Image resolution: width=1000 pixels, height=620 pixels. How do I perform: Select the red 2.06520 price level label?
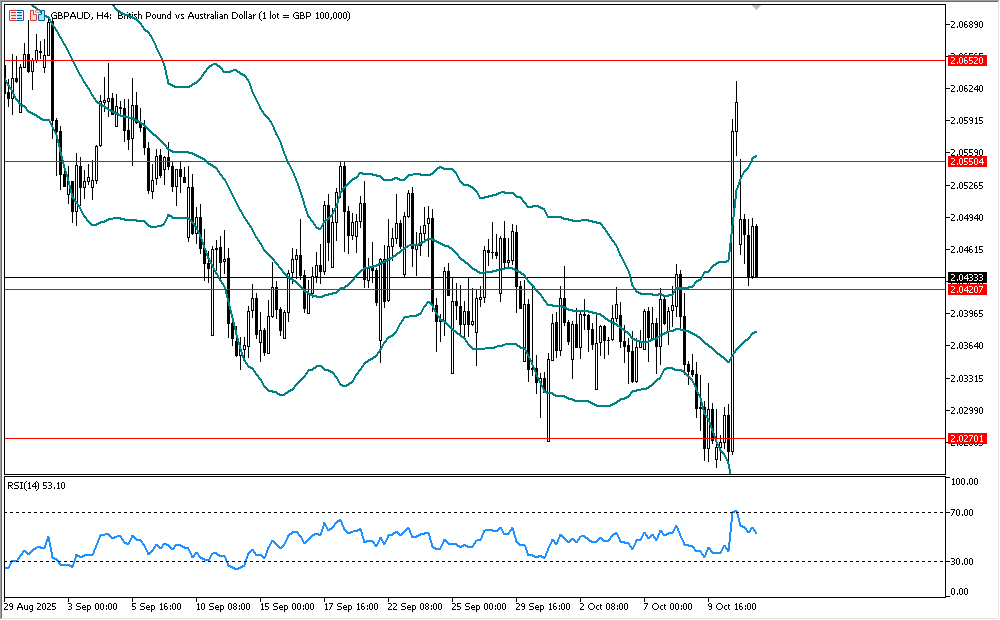(x=967, y=61)
